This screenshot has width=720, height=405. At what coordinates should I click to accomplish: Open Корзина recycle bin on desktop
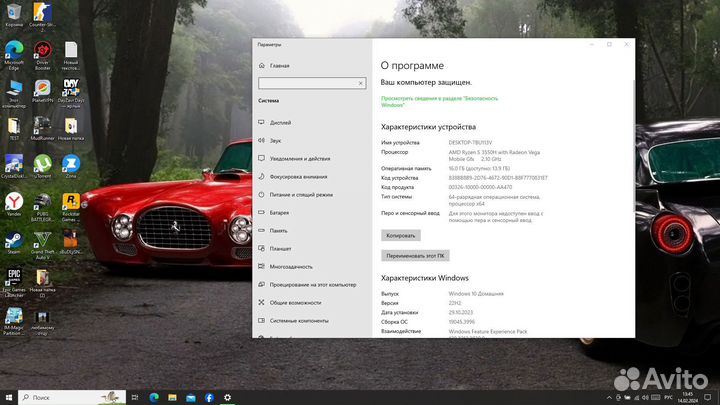tap(14, 14)
